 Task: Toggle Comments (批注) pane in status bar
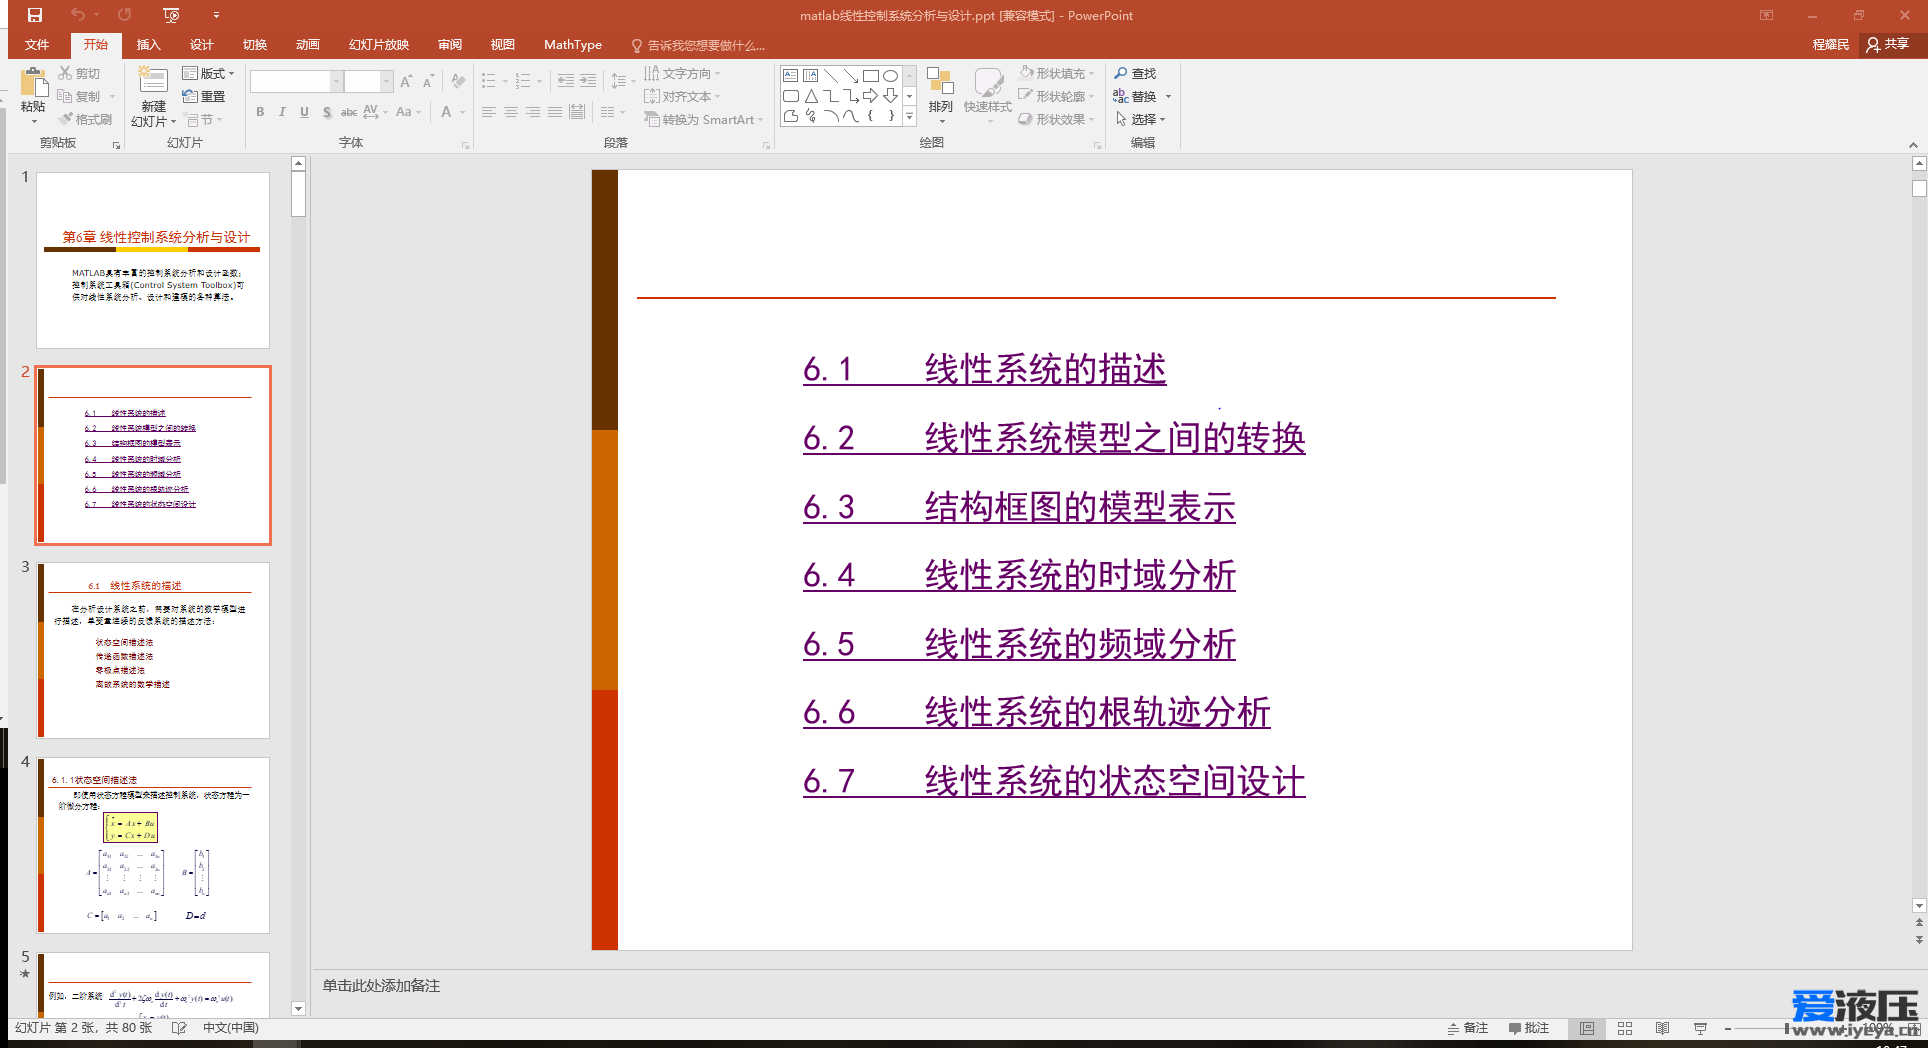pyautogui.click(x=1529, y=1028)
